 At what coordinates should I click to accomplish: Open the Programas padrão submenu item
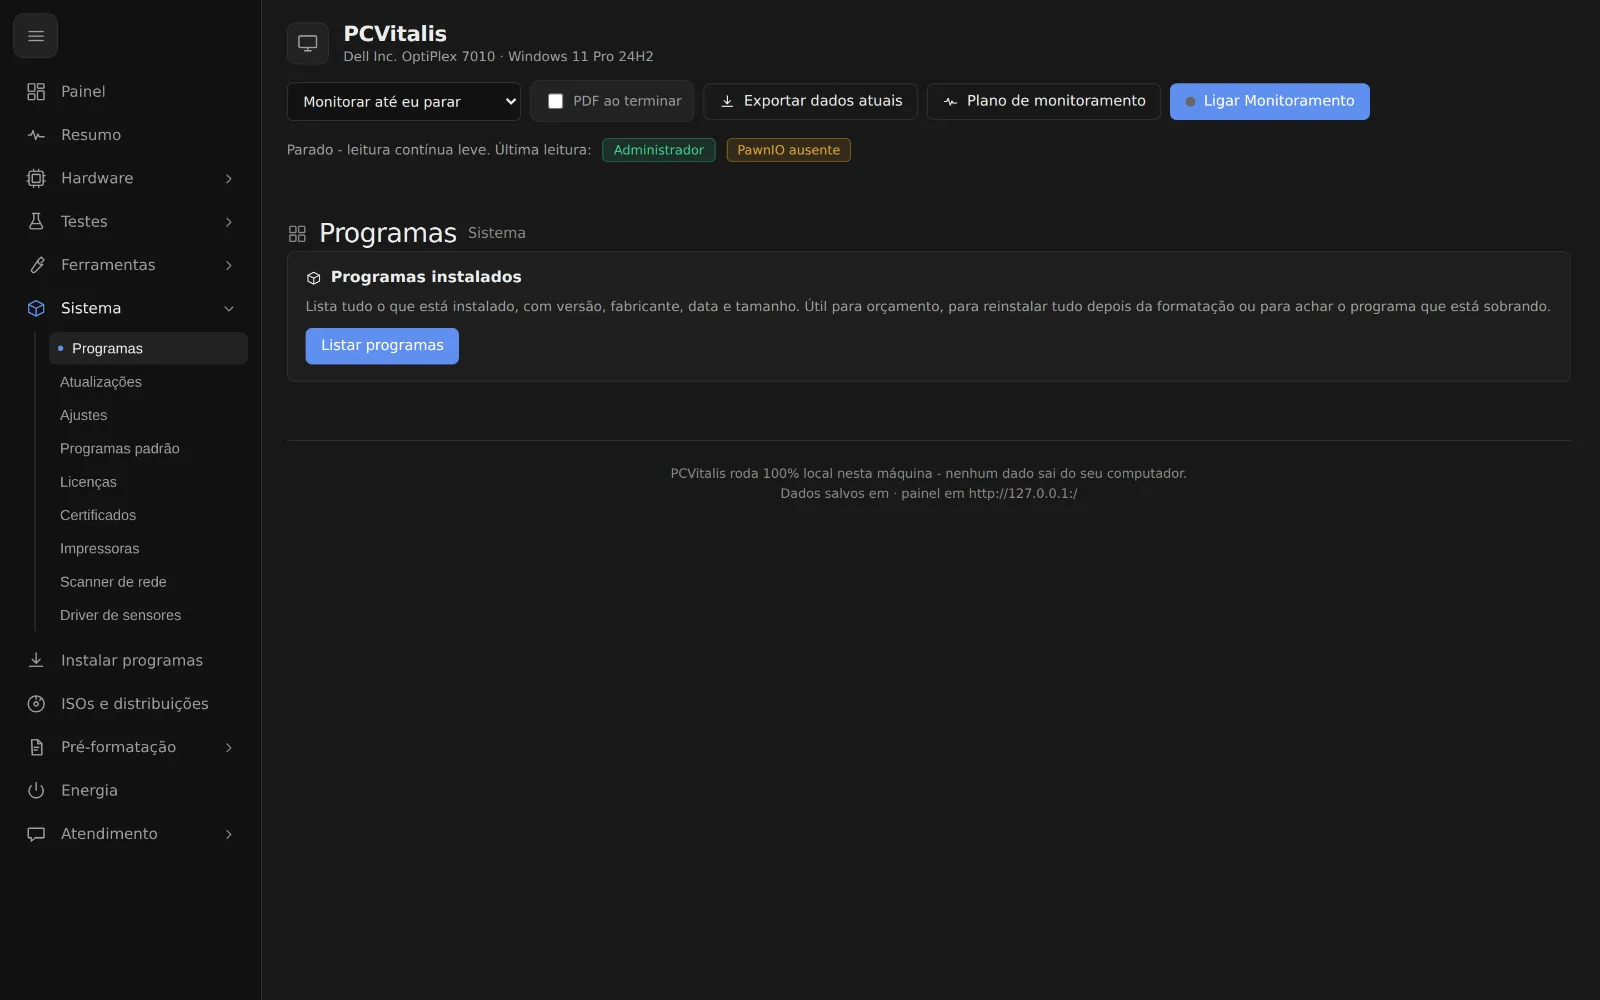tap(148, 448)
